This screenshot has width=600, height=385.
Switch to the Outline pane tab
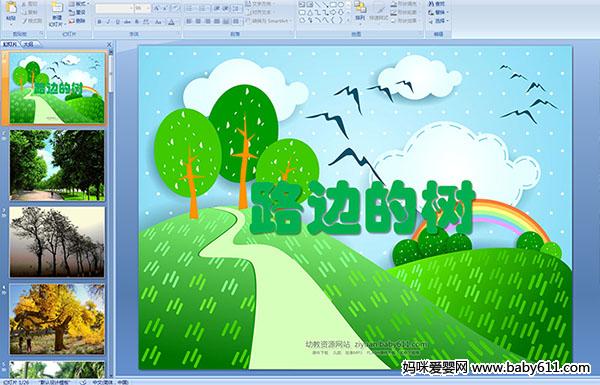click(x=28, y=44)
